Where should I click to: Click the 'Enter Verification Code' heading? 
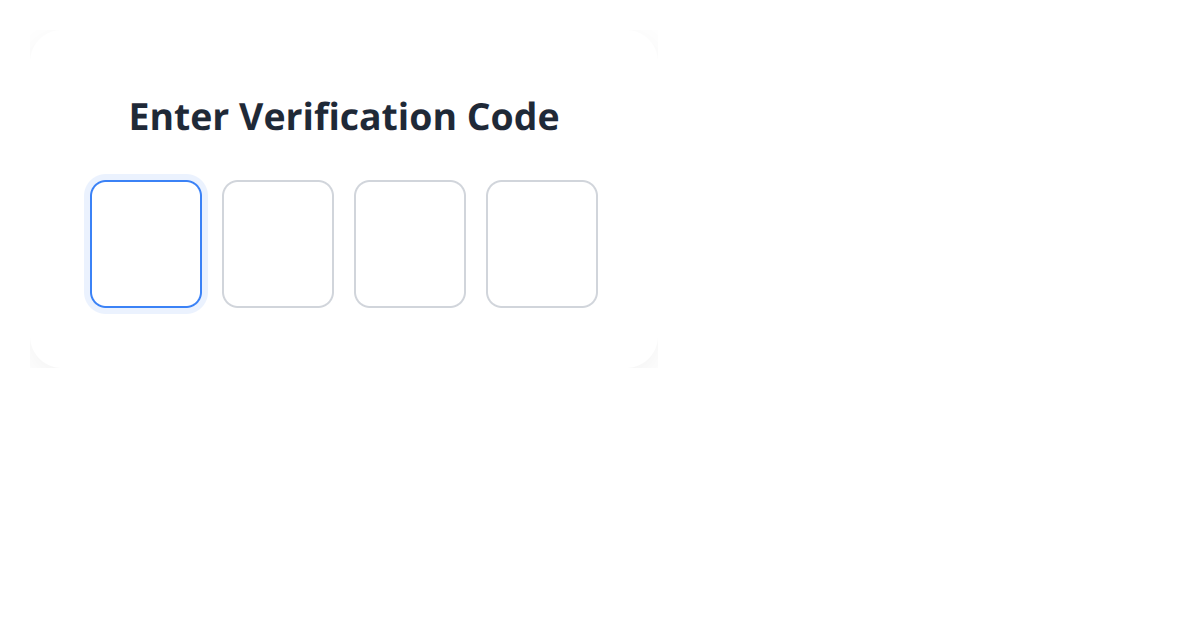point(343,117)
